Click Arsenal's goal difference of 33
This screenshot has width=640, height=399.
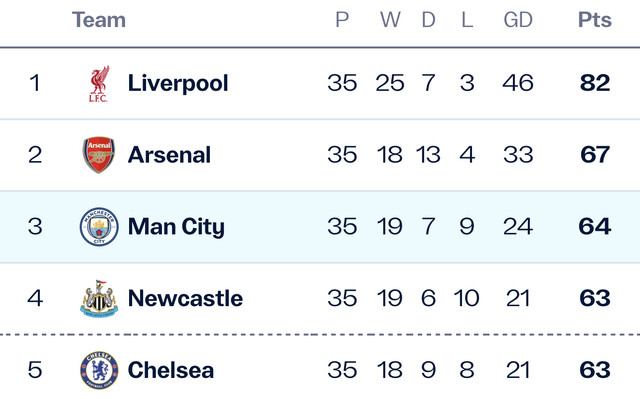pyautogui.click(x=518, y=155)
